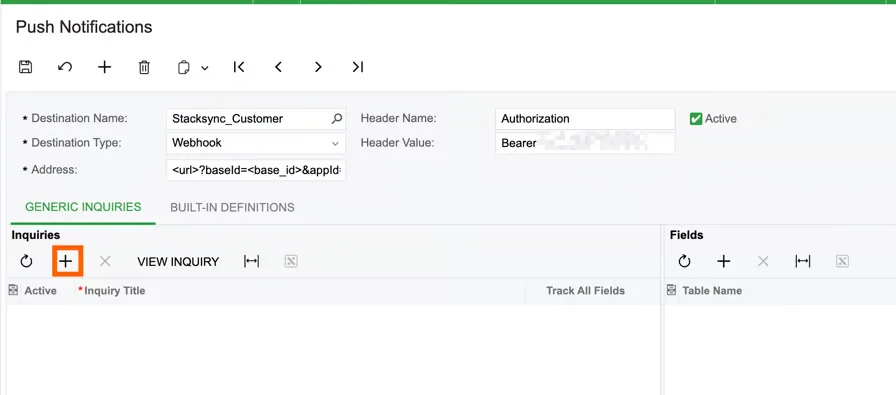
Task: Delete row in Inquiries grid
Action: [x=105, y=261]
